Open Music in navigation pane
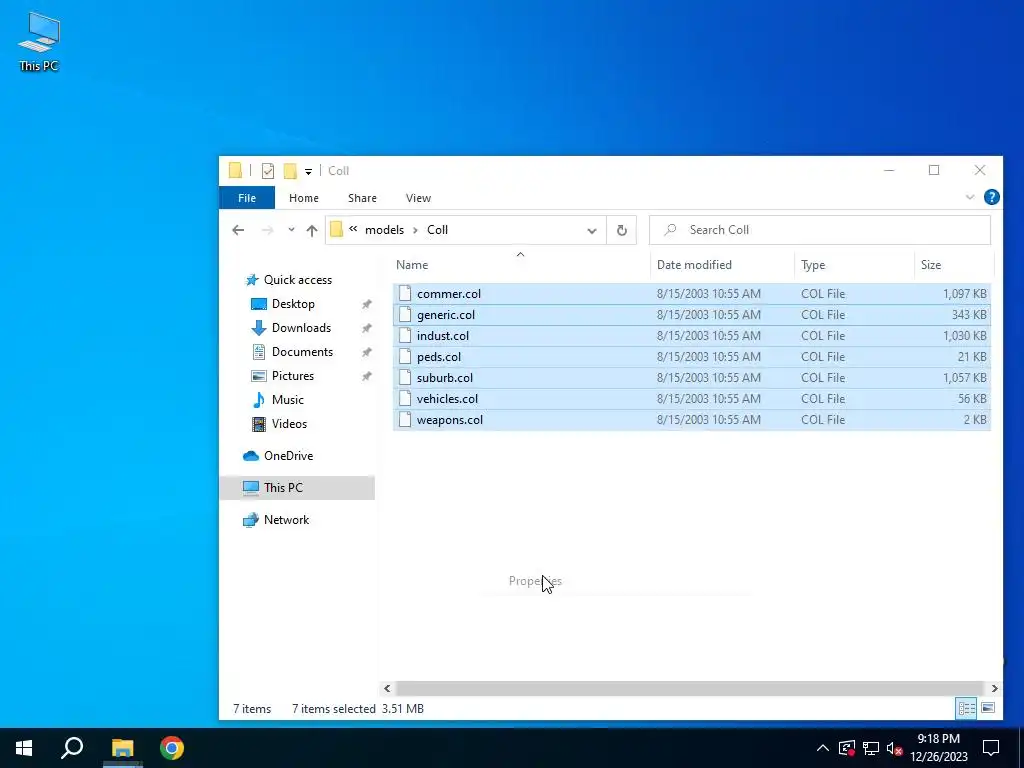 287,400
